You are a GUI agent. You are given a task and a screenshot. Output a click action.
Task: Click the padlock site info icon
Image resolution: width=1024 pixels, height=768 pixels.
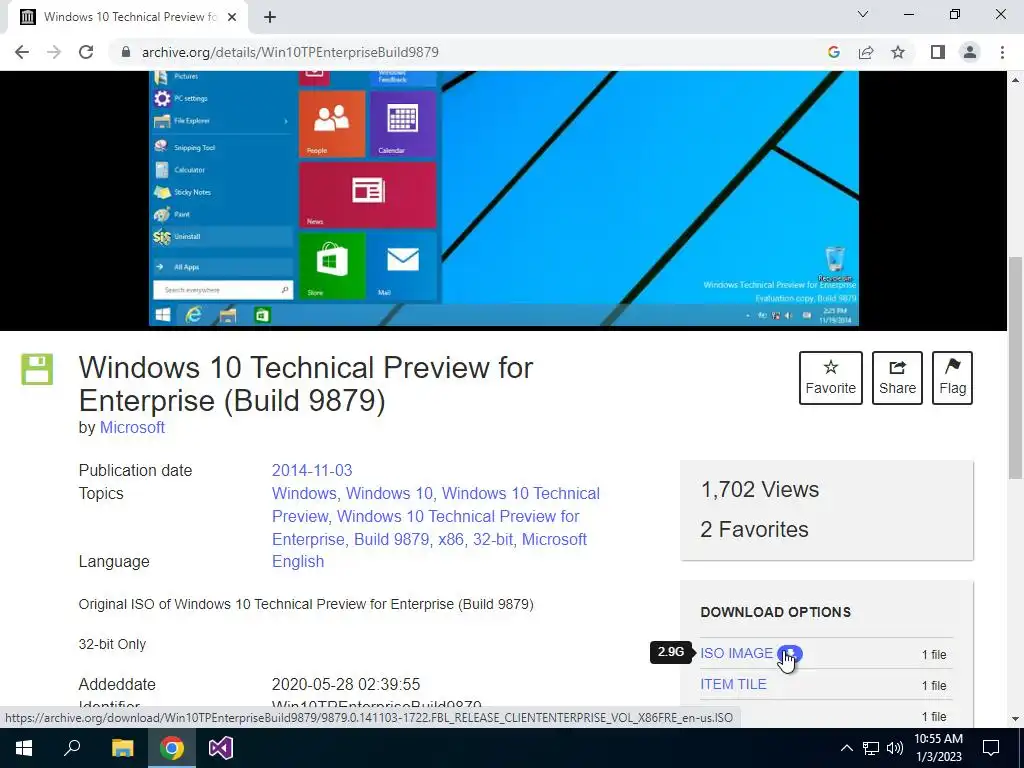[x=126, y=52]
